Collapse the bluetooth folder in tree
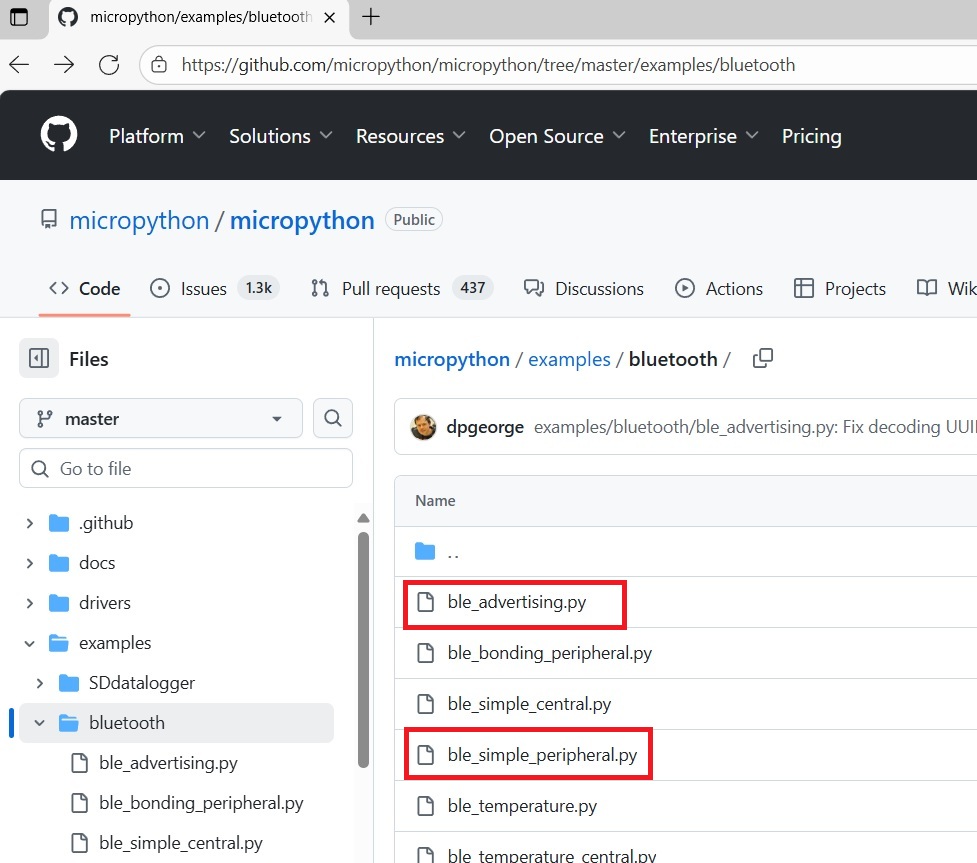This screenshot has height=863, width=977. [x=40, y=723]
